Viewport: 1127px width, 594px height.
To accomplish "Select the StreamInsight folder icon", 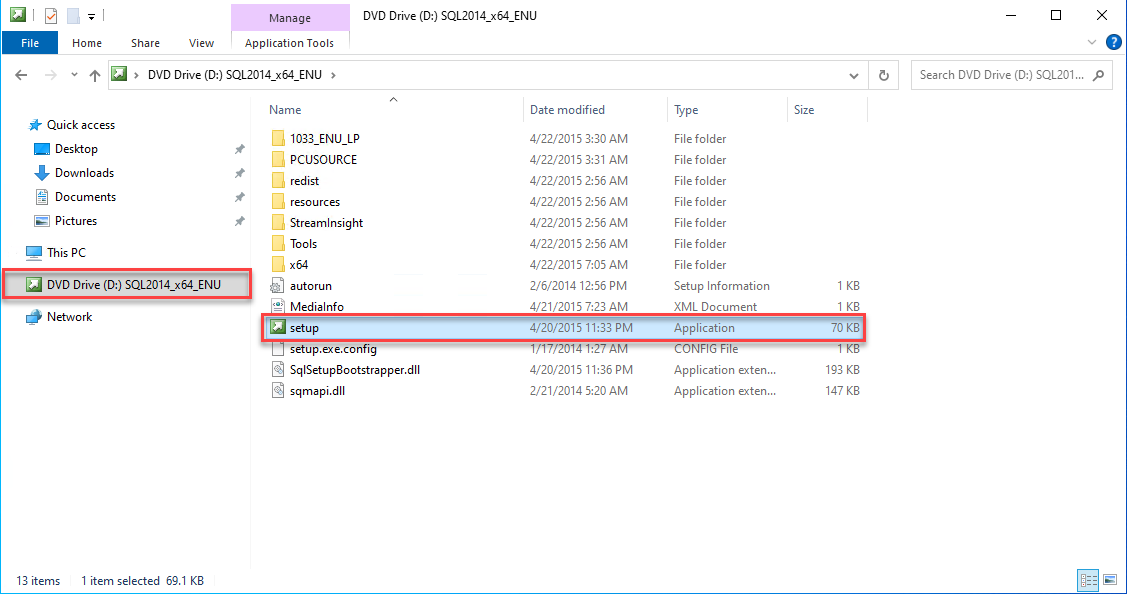I will 278,223.
